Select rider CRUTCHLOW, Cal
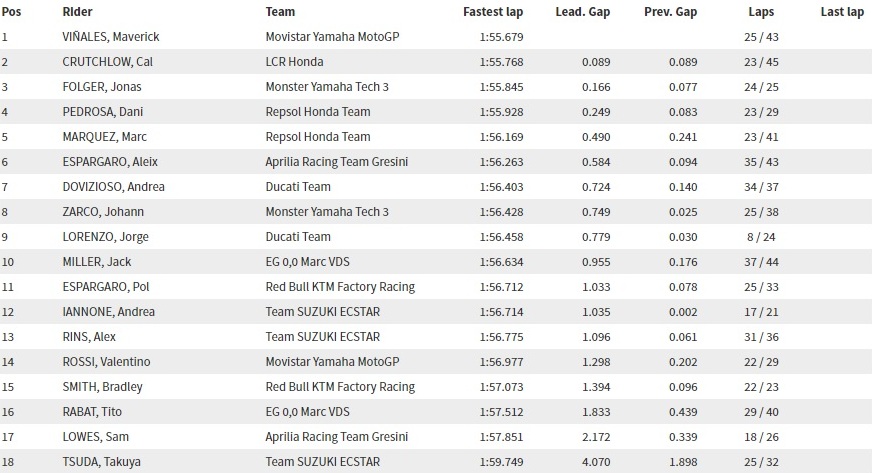 (107, 62)
